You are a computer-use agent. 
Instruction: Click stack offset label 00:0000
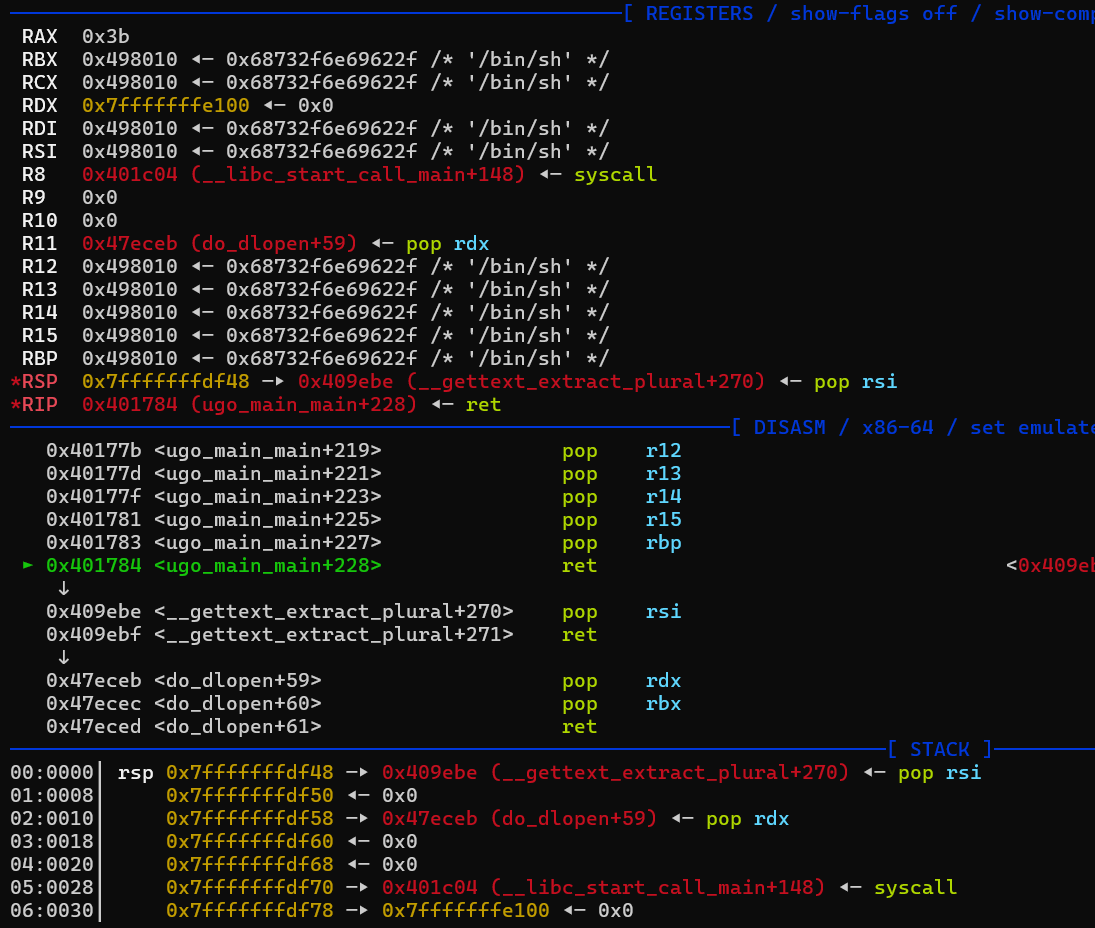coord(52,772)
